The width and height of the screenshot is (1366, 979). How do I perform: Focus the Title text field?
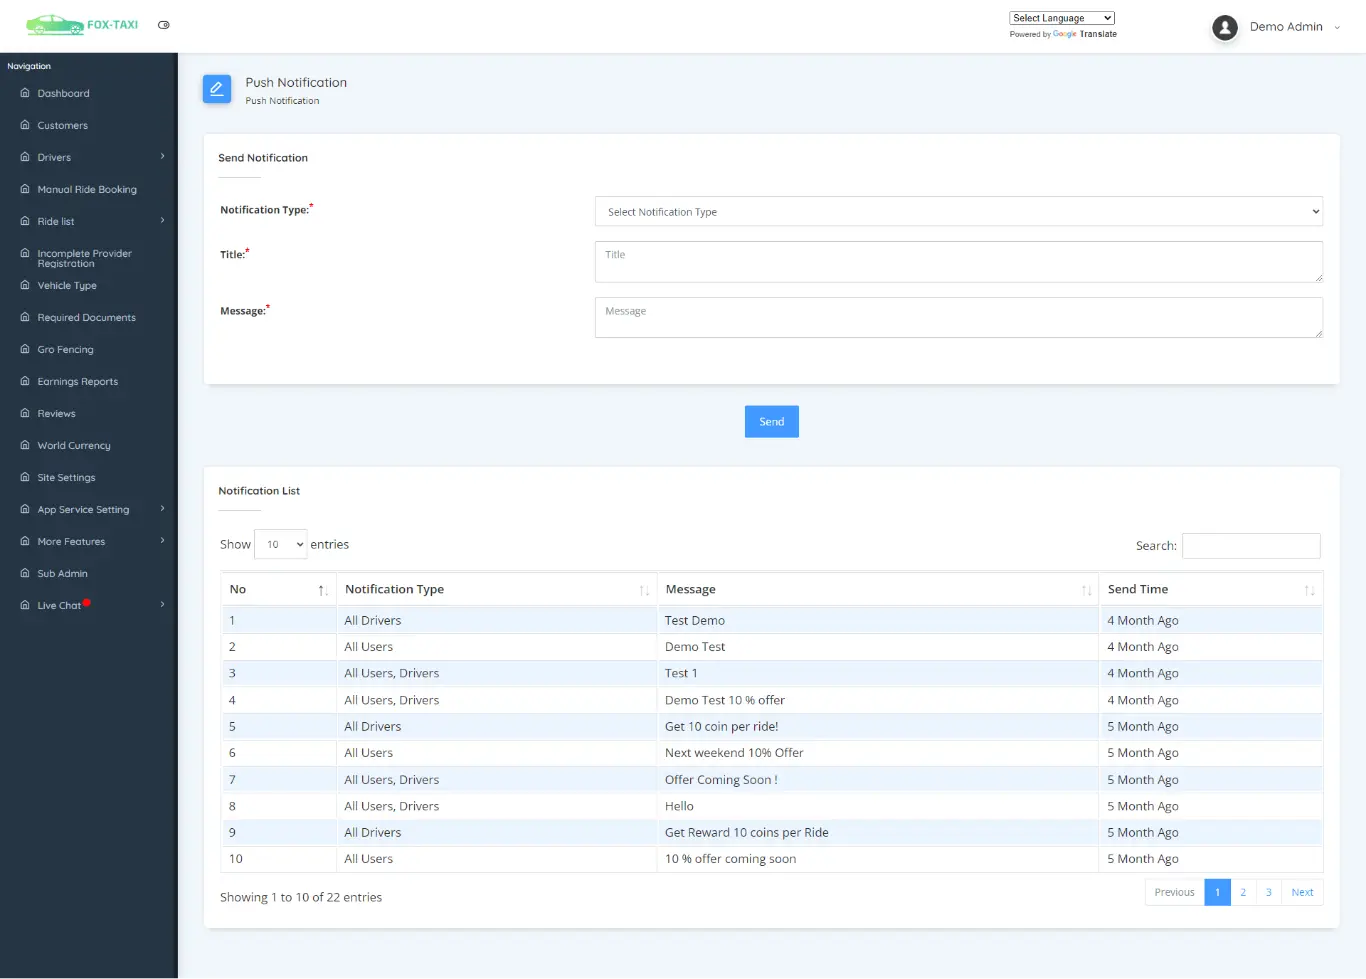coord(959,262)
